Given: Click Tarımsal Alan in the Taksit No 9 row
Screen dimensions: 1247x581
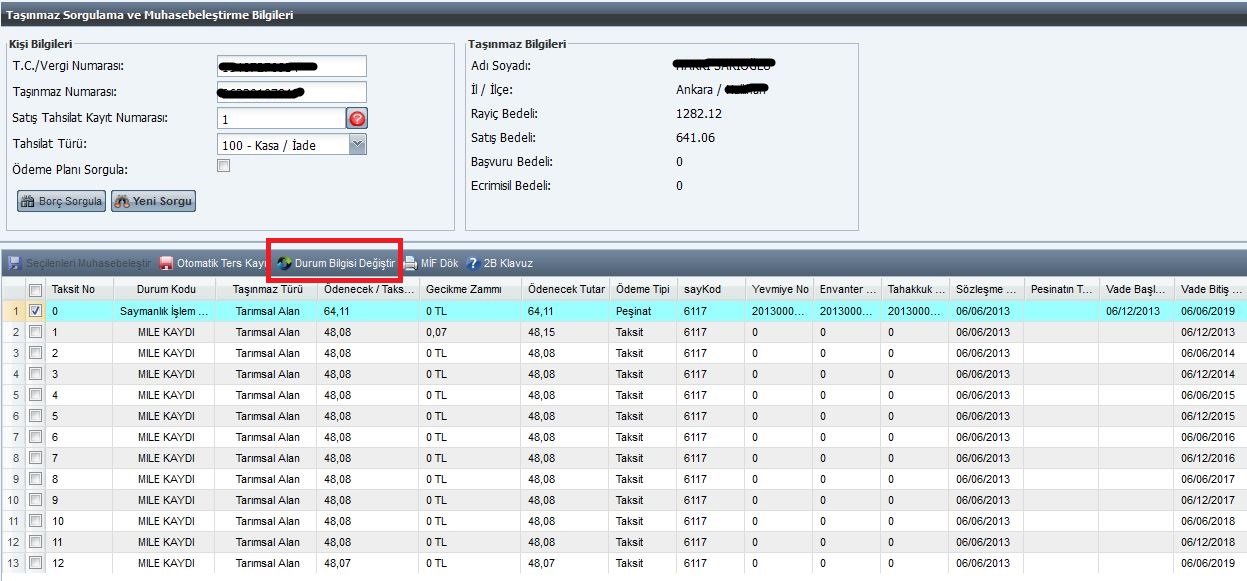Looking at the screenshot, I should (x=268, y=500).
